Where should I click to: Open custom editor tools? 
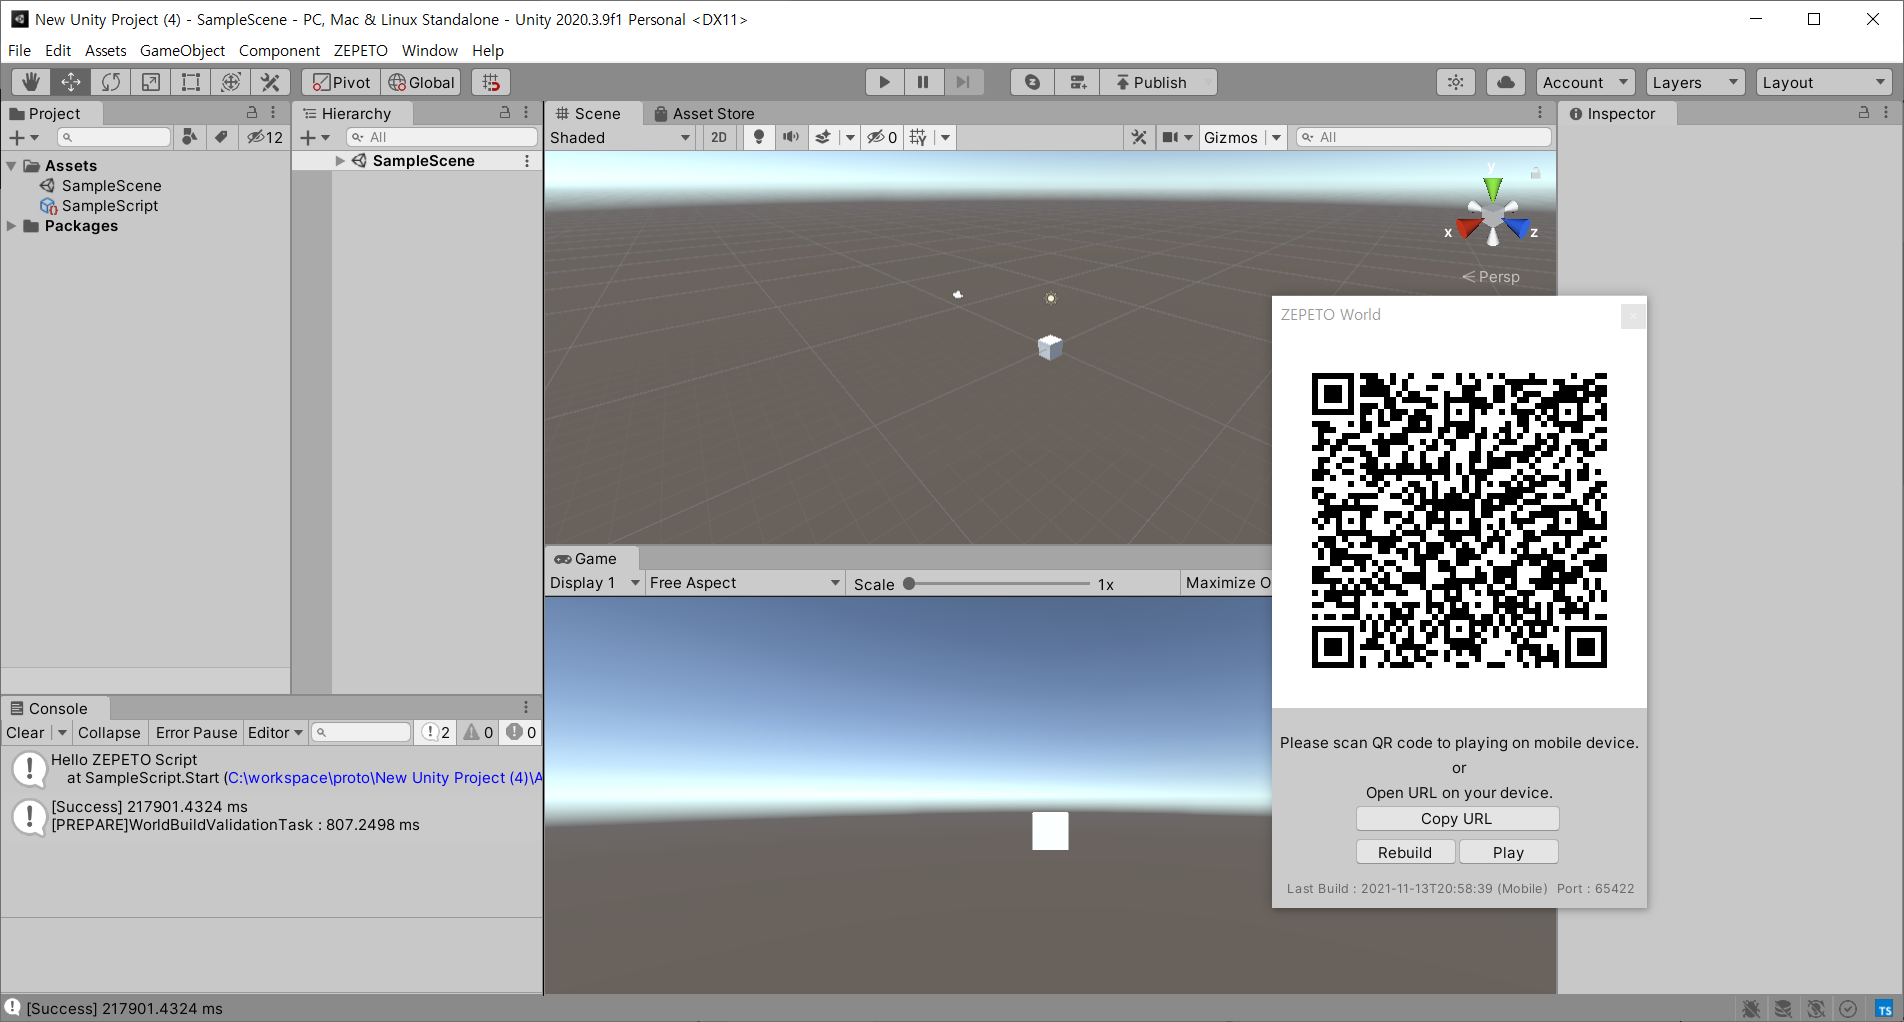click(x=271, y=82)
